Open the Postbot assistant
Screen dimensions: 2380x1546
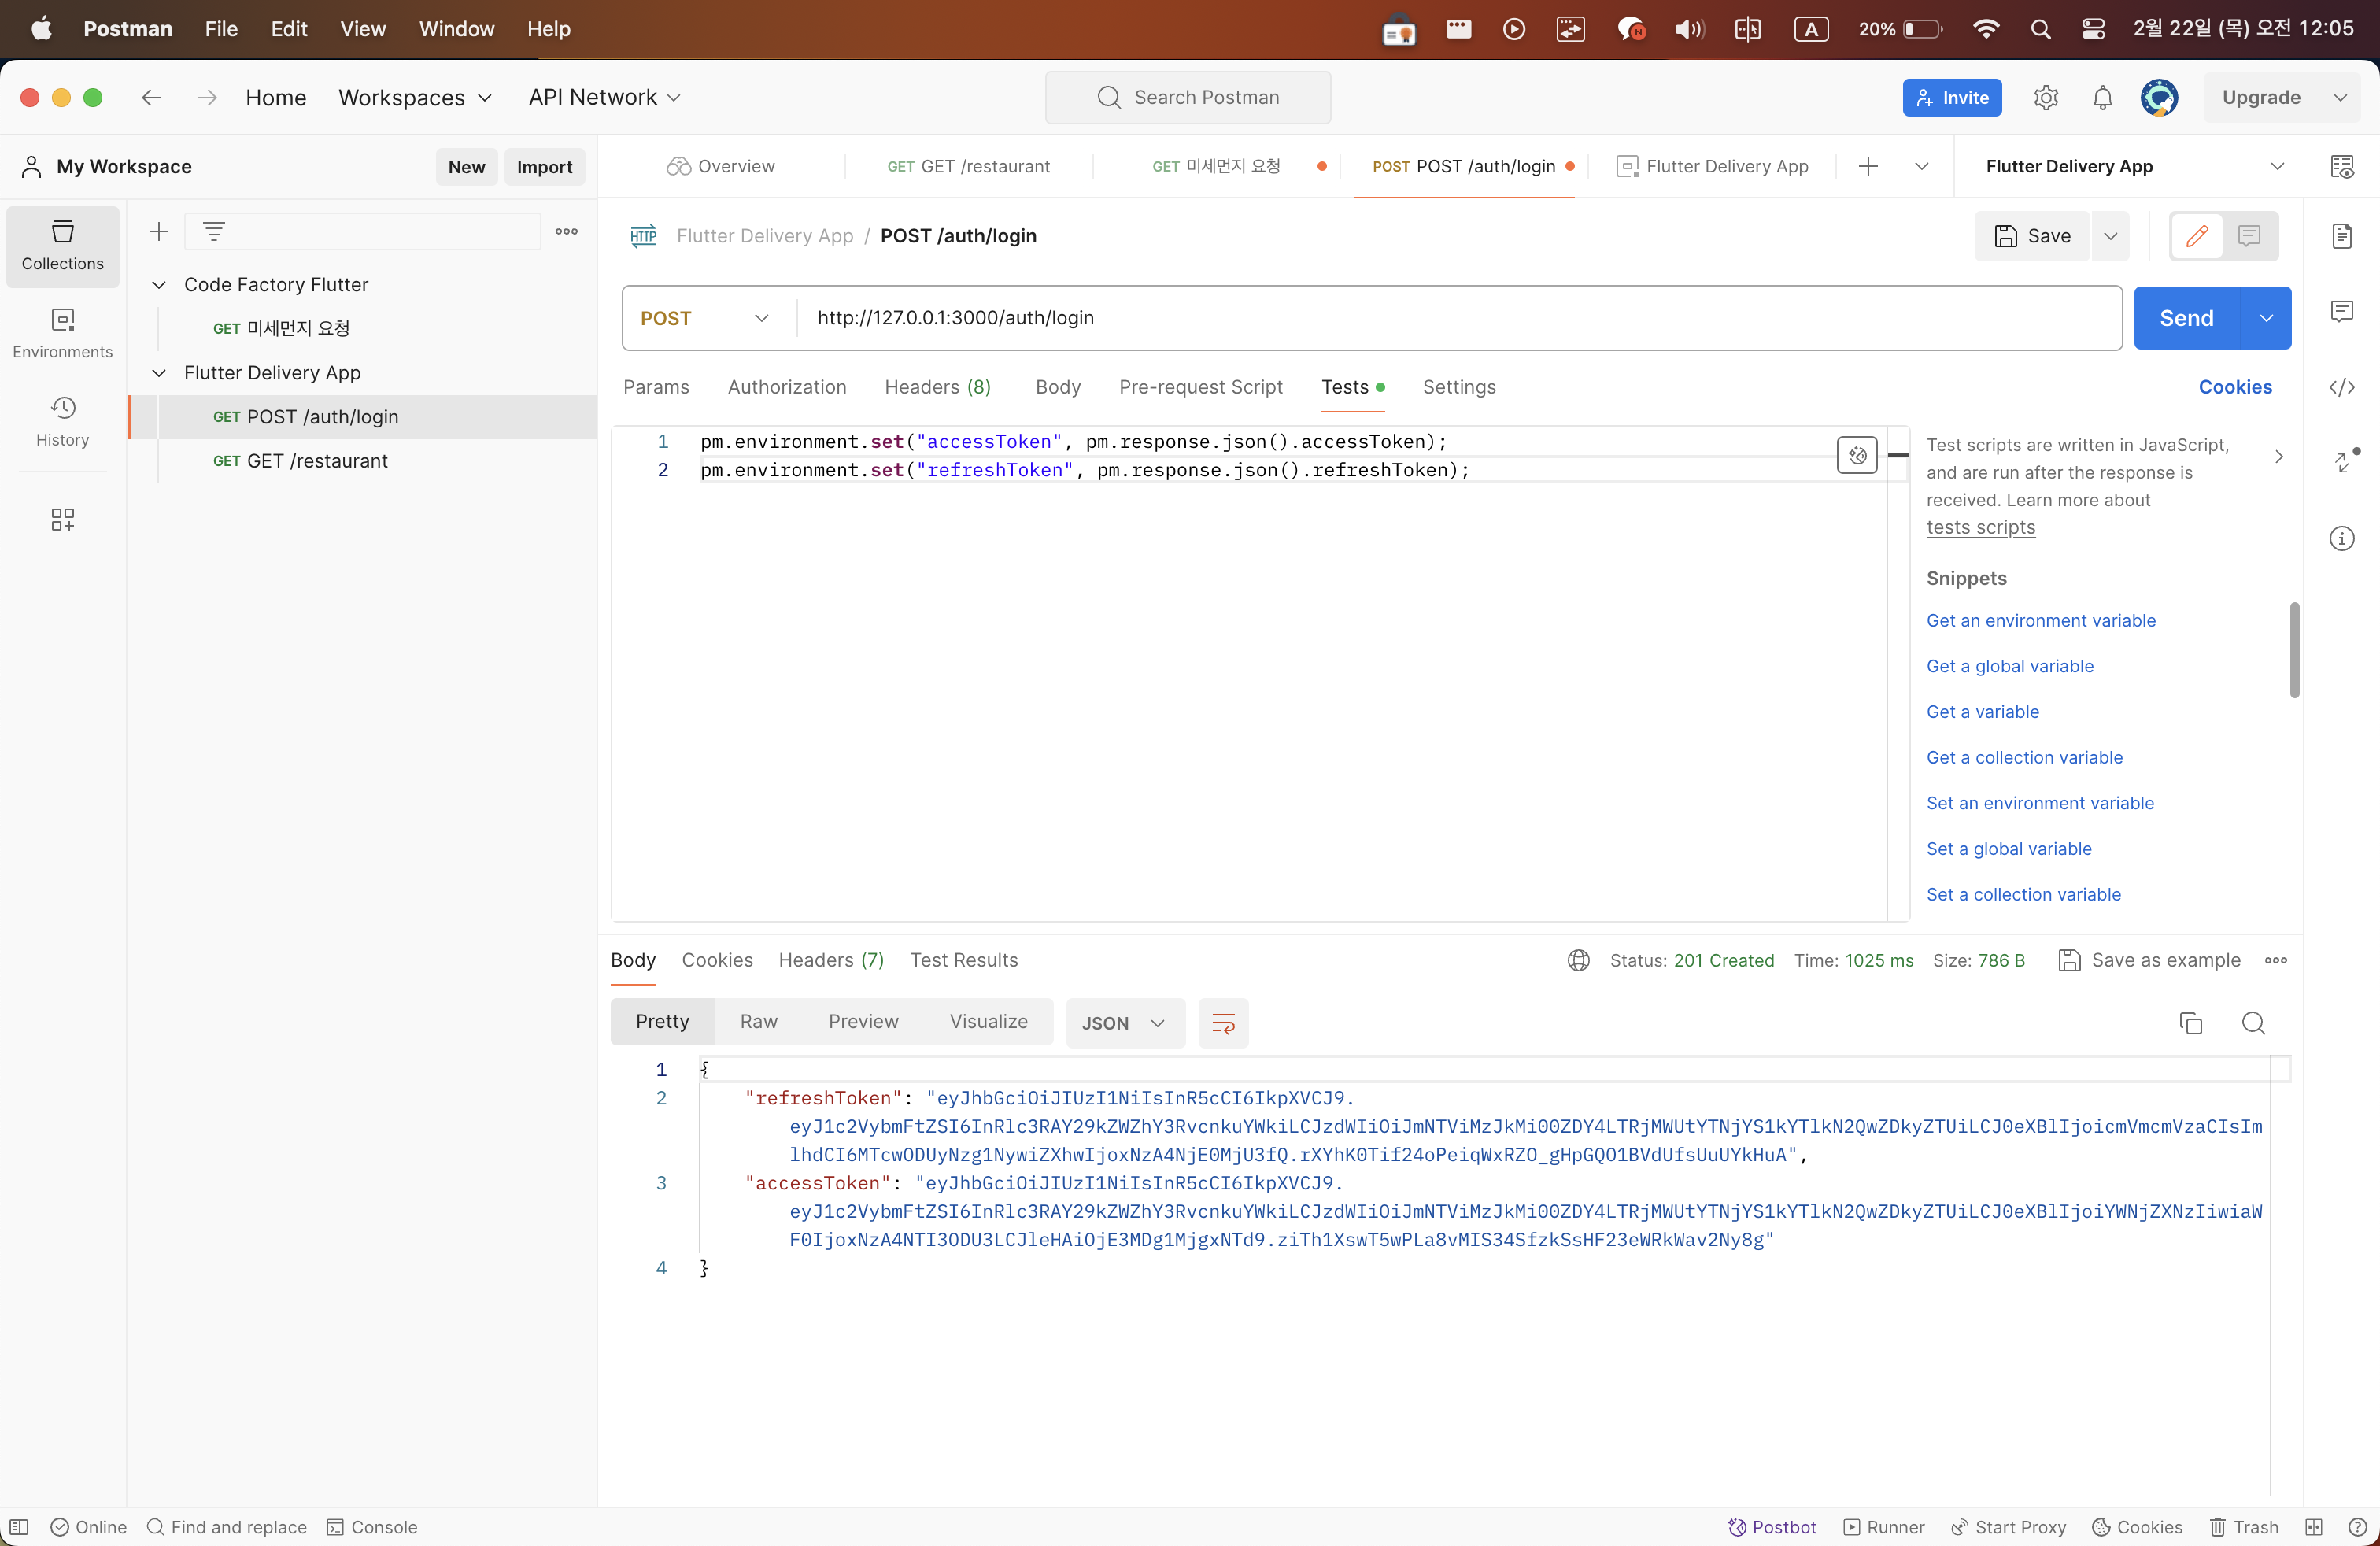click(1772, 1527)
